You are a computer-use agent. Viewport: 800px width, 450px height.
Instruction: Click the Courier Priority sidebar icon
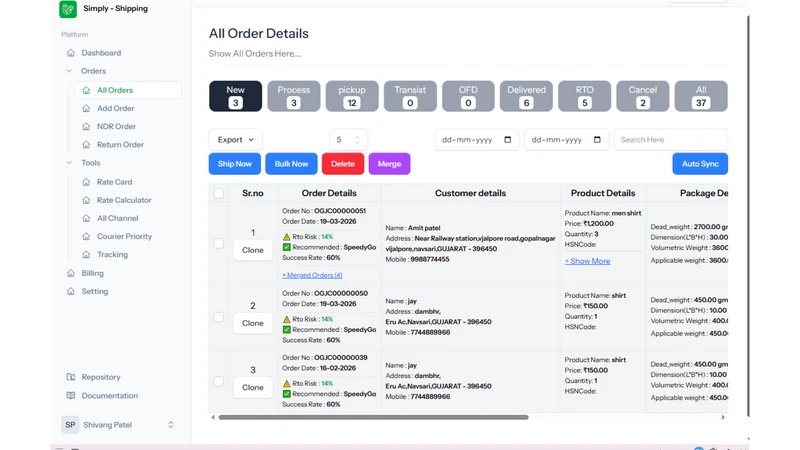click(x=86, y=236)
